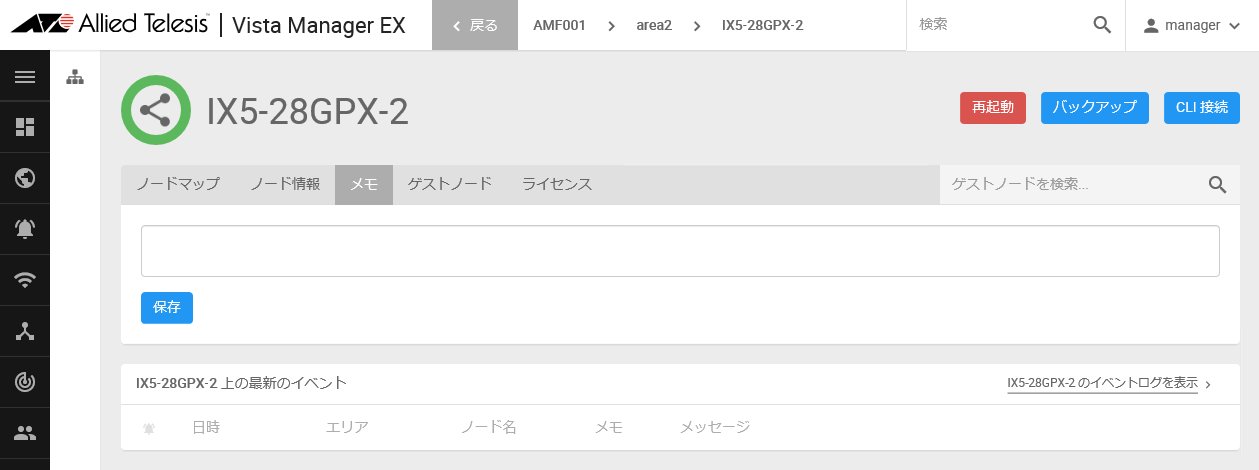The height and width of the screenshot is (470, 1259).
Task: Click the memo text input box
Action: (x=680, y=251)
